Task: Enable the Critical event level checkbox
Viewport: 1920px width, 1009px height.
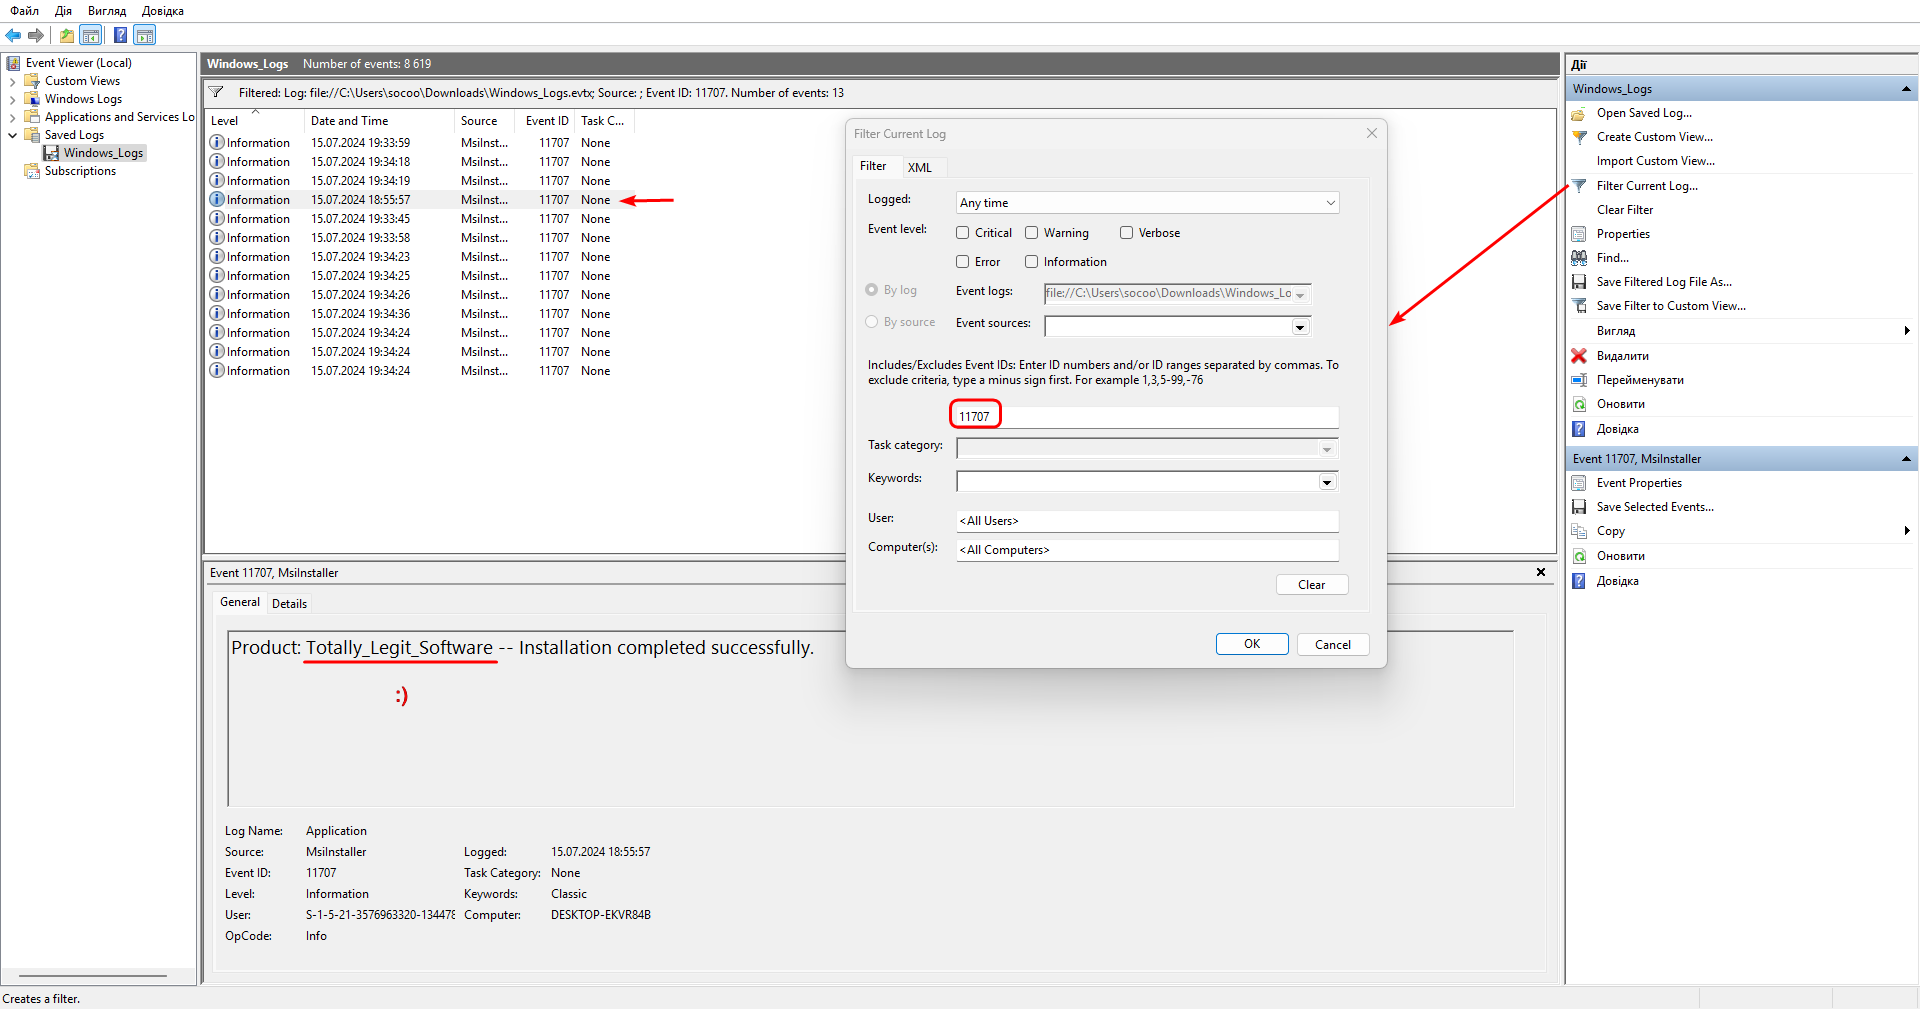Action: [963, 233]
